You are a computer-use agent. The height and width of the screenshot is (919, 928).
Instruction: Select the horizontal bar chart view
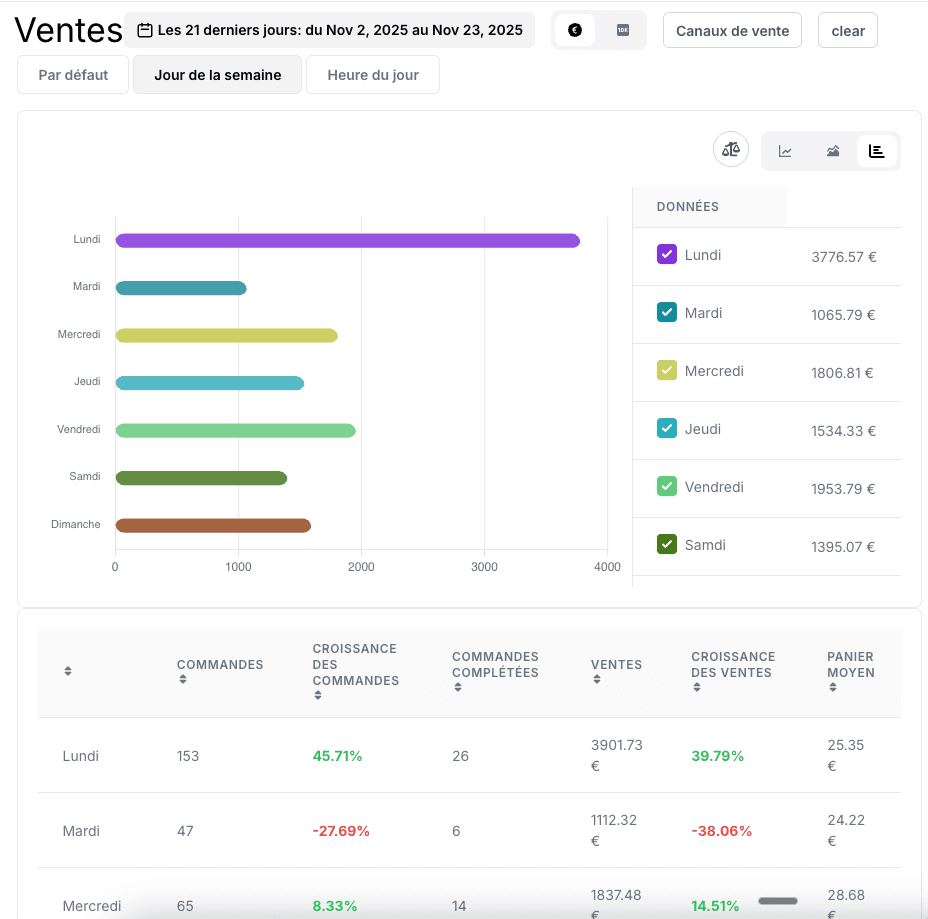[877, 151]
